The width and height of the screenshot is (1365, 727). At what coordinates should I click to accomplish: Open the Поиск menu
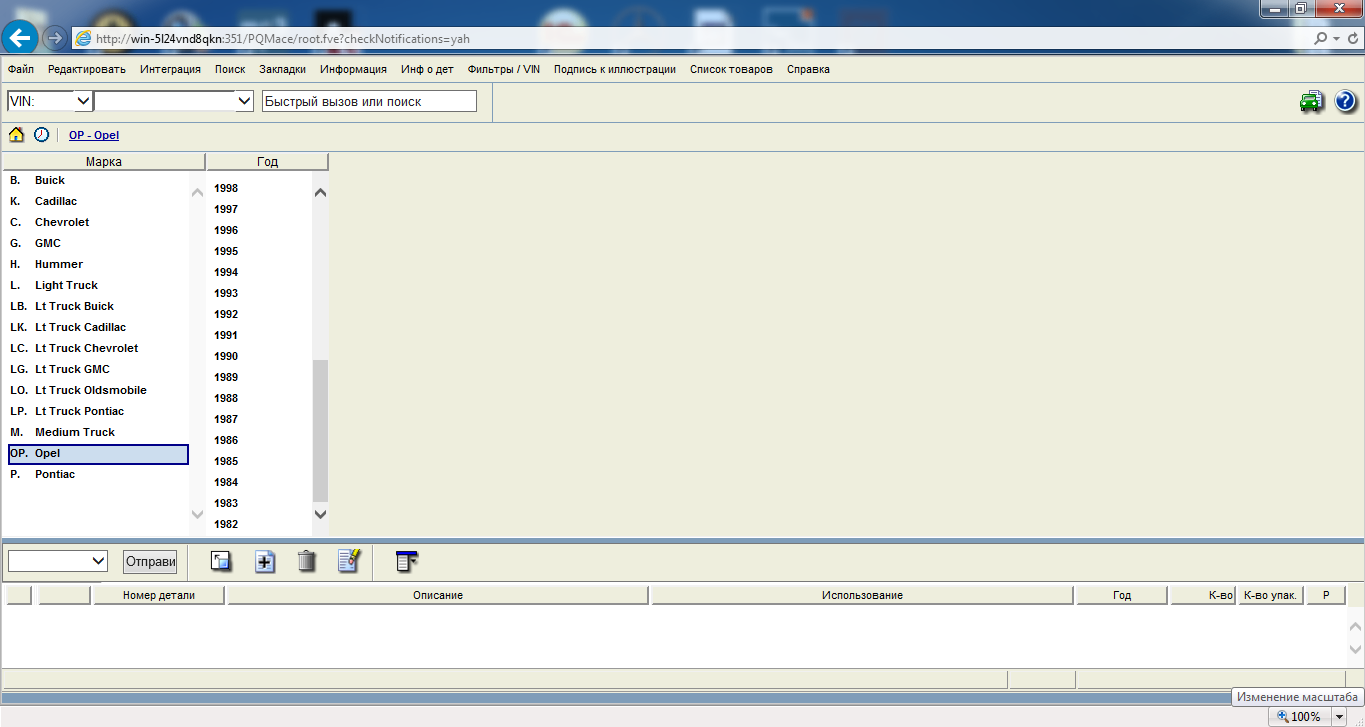(x=230, y=69)
